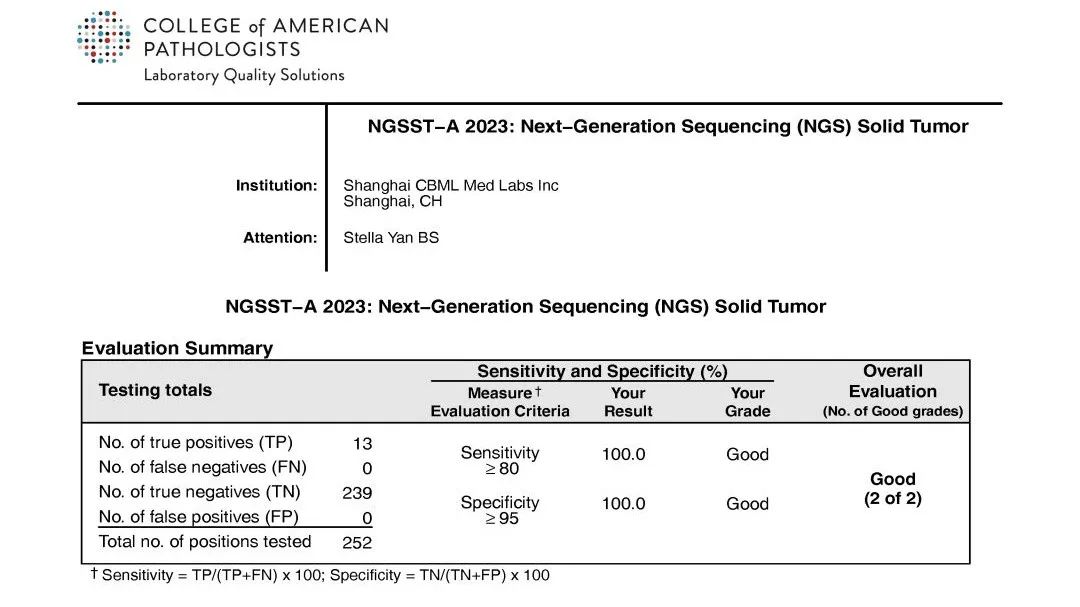Click the "Attention:" label
The width and height of the screenshot is (1080, 607).
(280, 238)
